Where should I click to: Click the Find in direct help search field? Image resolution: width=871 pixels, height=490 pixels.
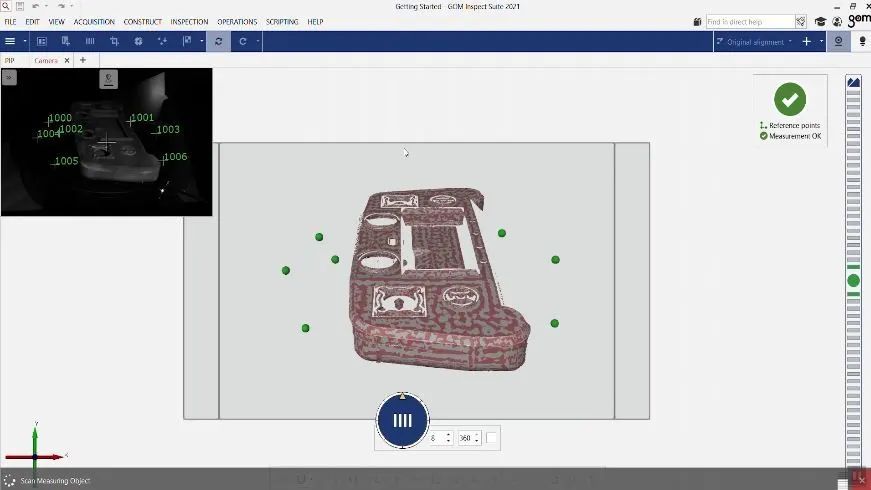[x=749, y=21]
